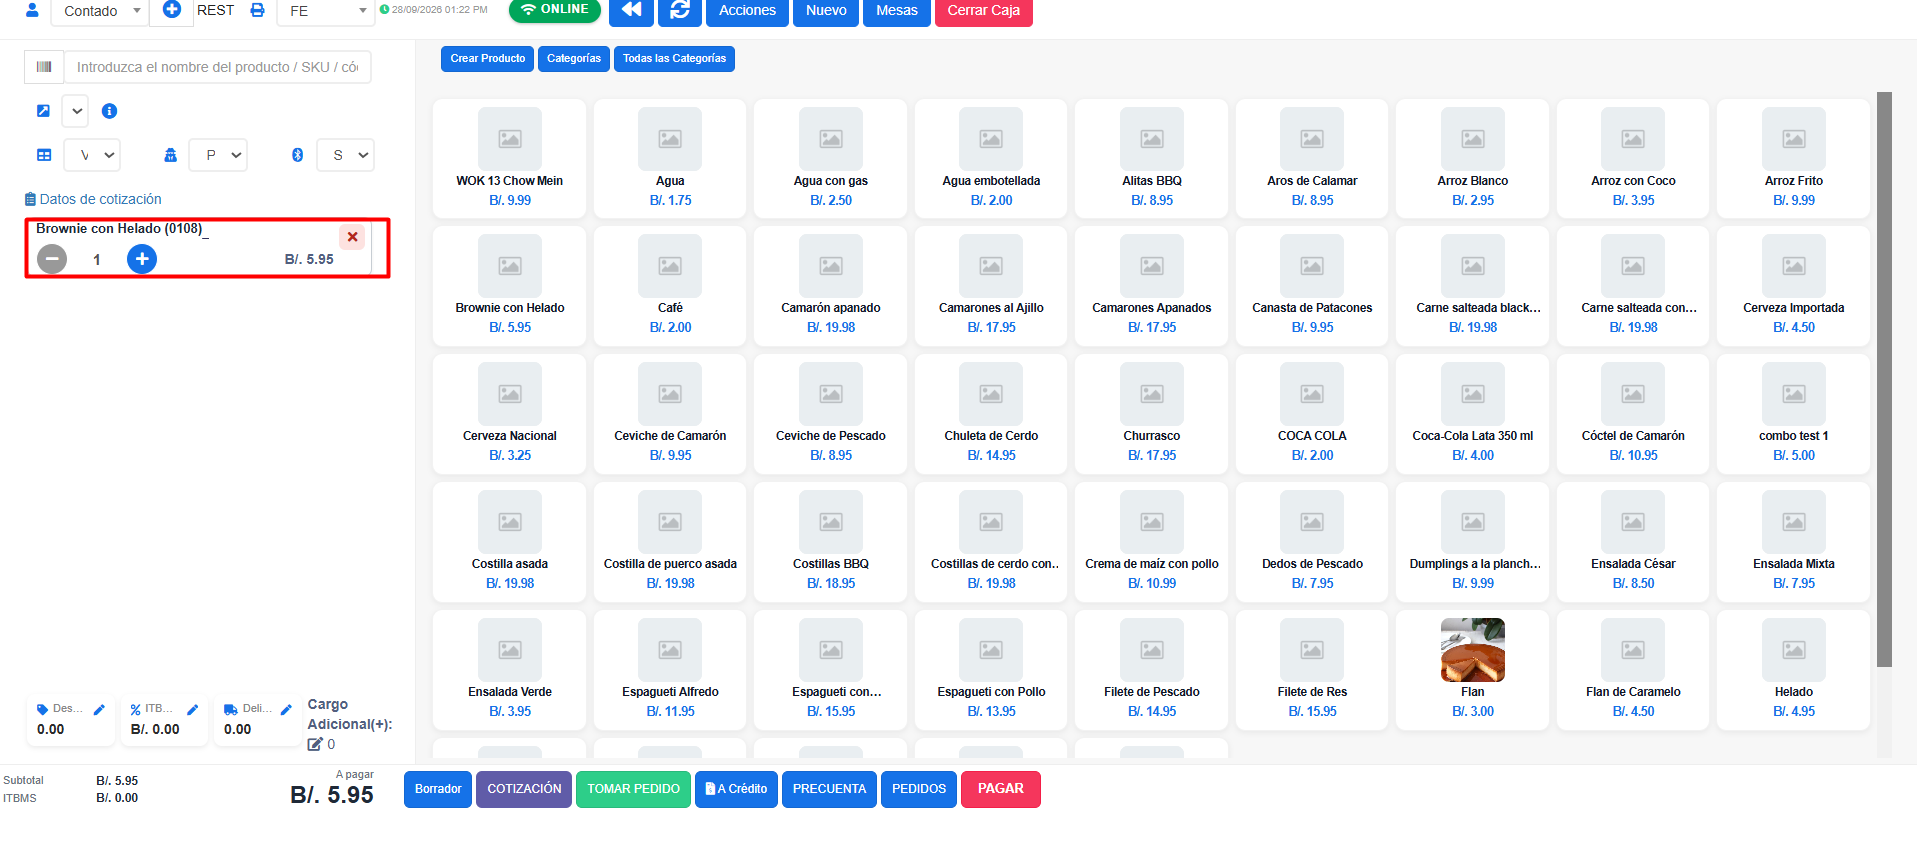Click the refresh sync button
Viewport: 1917px width, 844px height.
[x=680, y=10]
